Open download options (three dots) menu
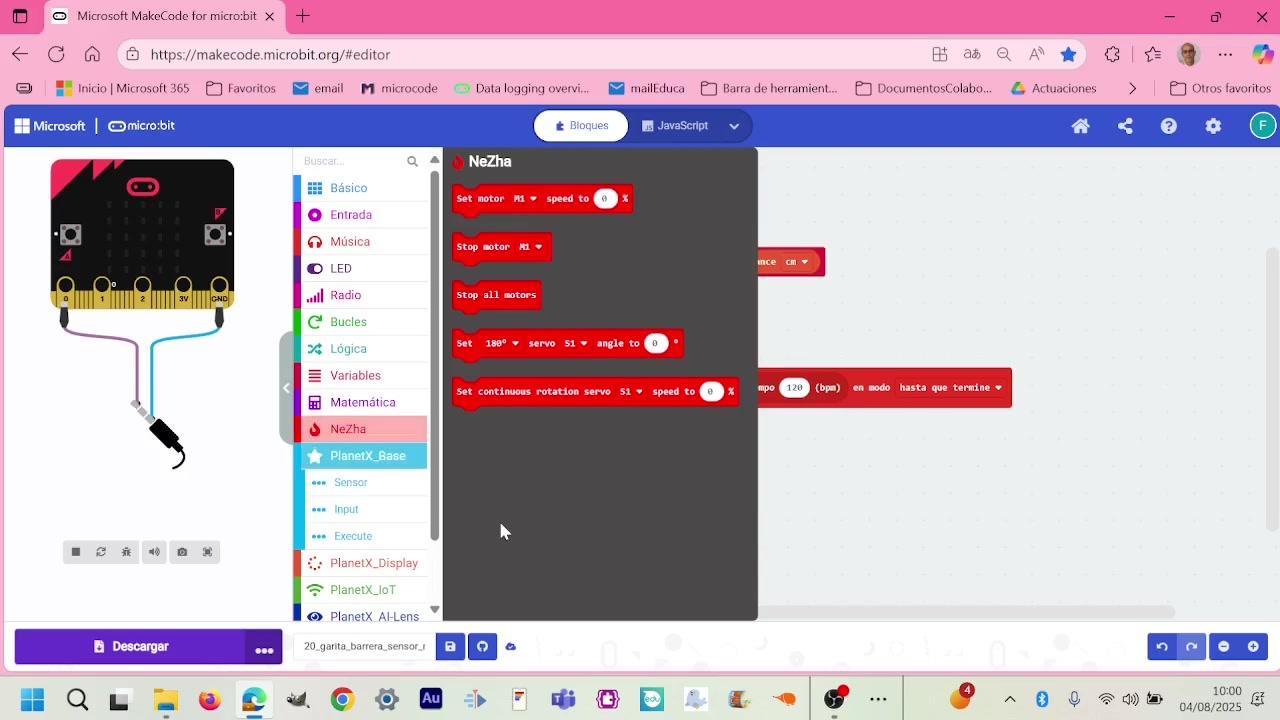 [x=264, y=647]
